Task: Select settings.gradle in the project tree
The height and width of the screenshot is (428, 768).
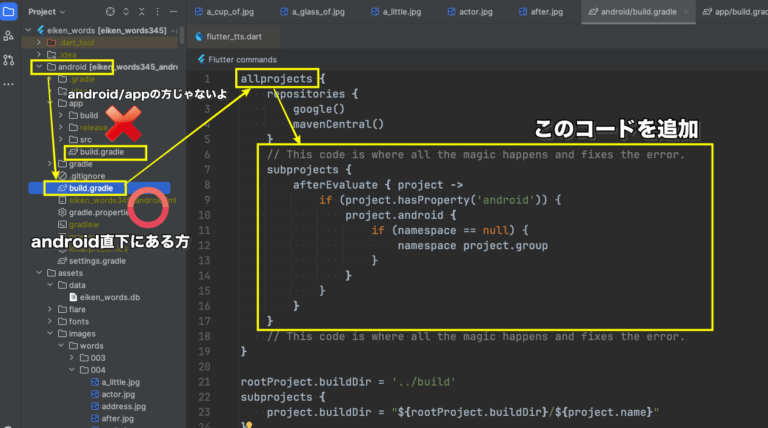Action: coord(97,260)
